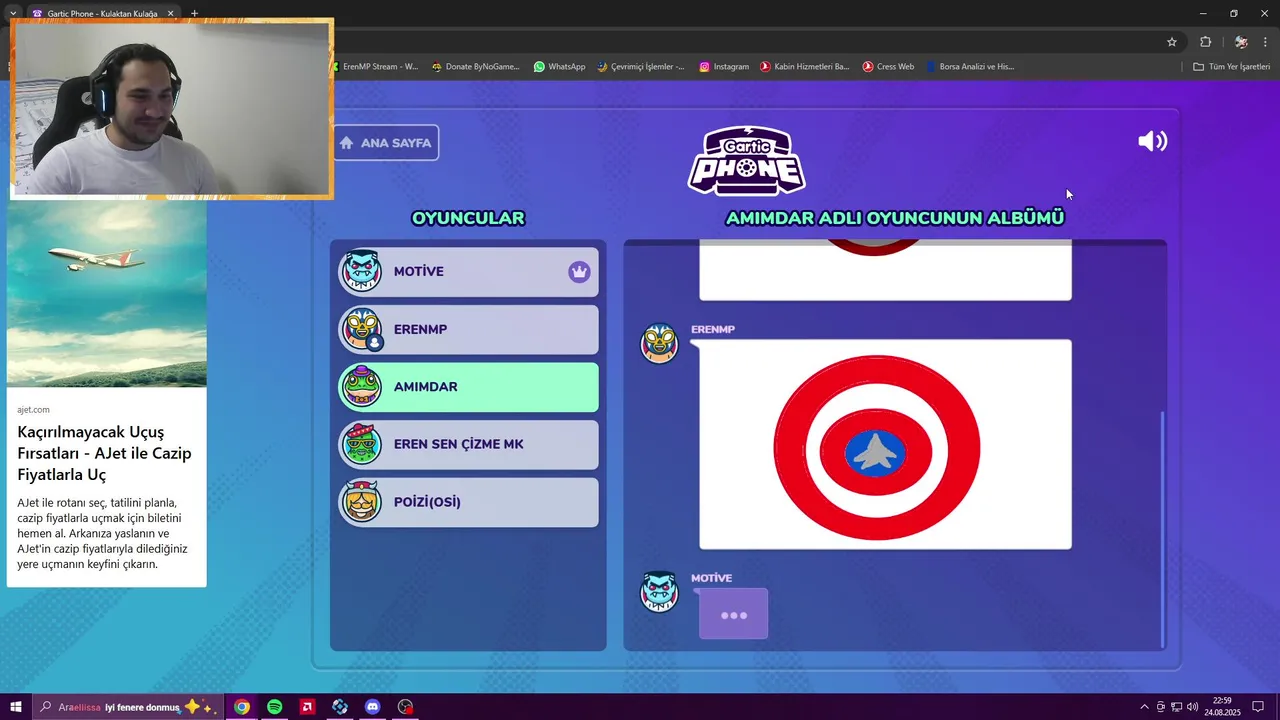Open the Windows Start menu
The image size is (1280, 720).
16,707
